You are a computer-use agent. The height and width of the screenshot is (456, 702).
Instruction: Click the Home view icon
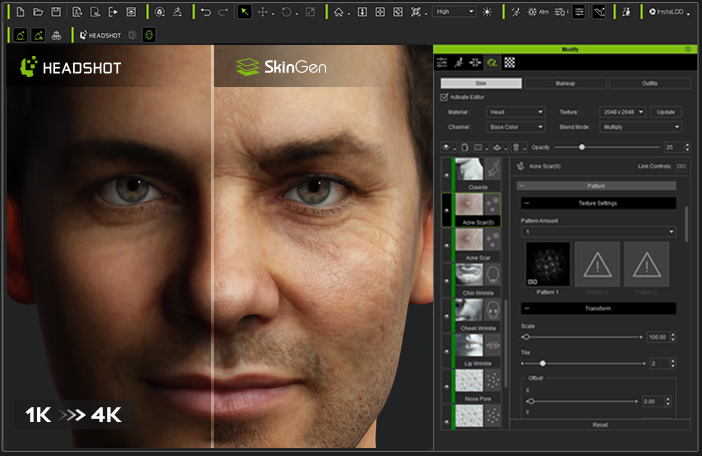coord(338,12)
